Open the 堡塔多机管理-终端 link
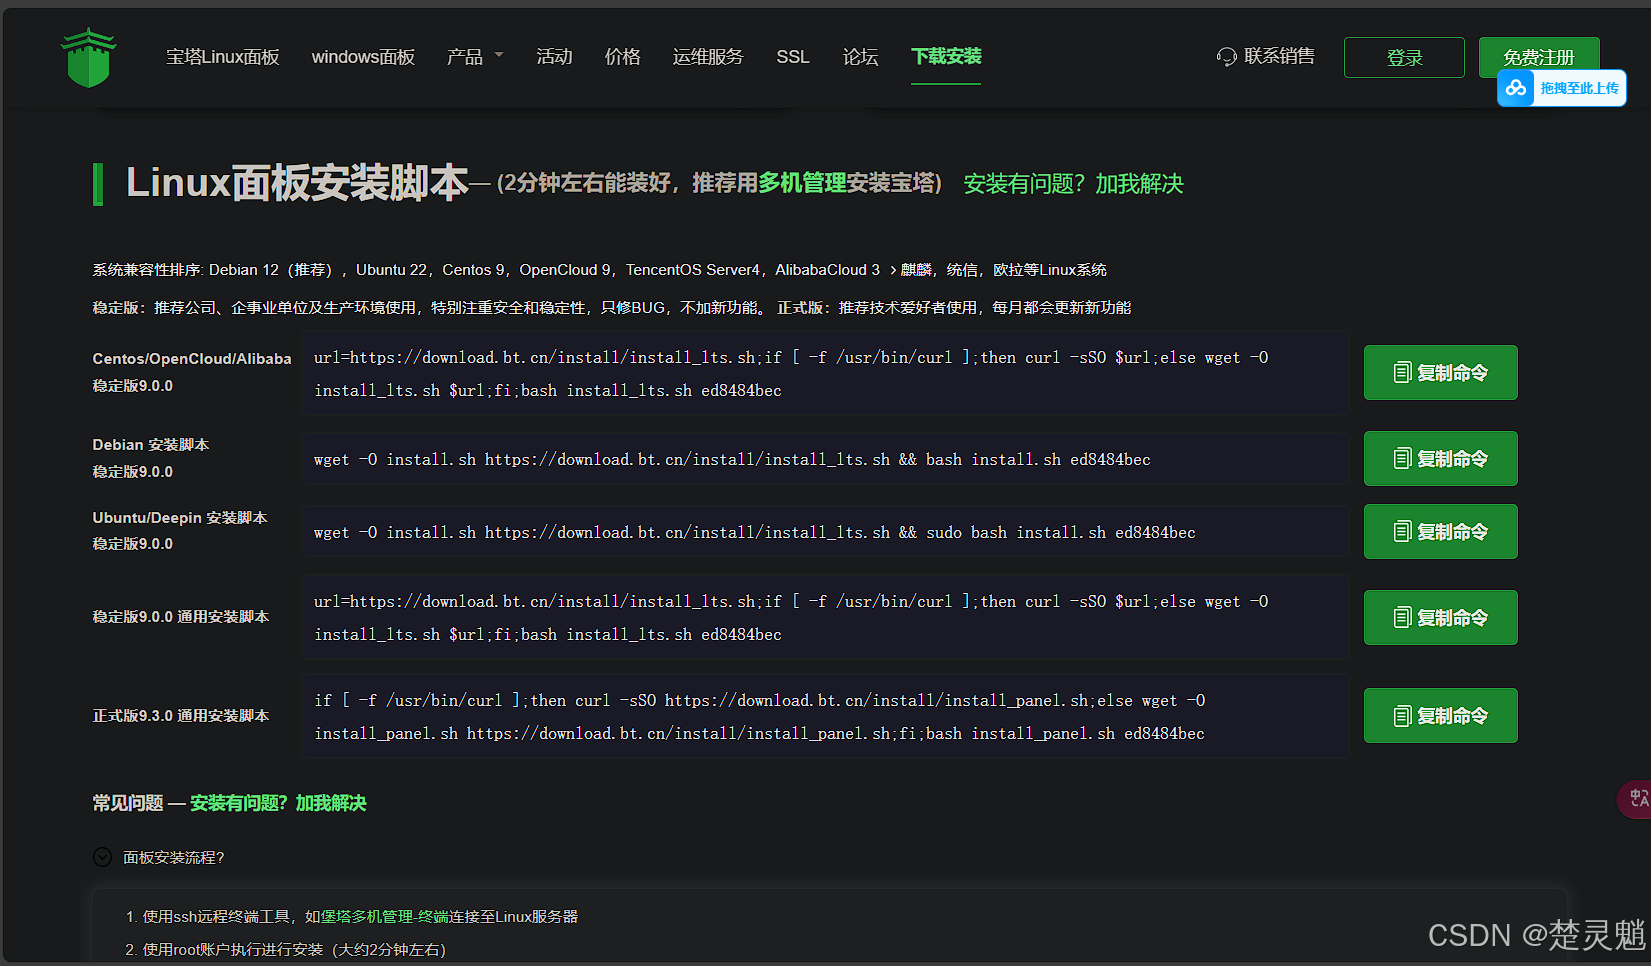Image resolution: width=1651 pixels, height=966 pixels. click(x=384, y=916)
